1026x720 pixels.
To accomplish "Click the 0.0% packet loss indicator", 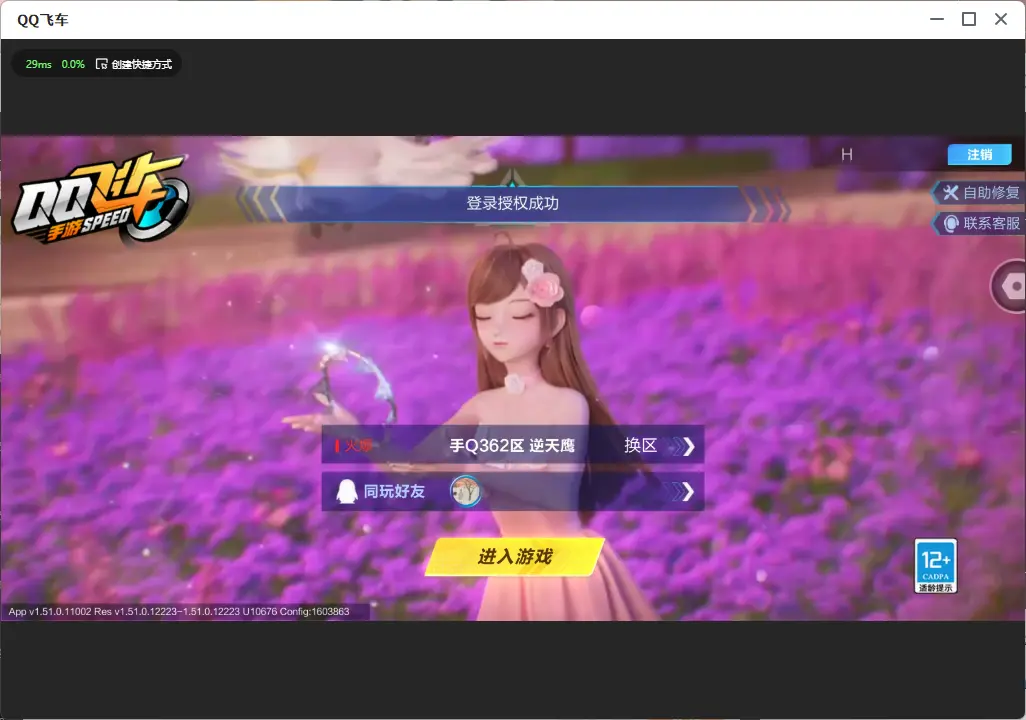I will pos(73,64).
